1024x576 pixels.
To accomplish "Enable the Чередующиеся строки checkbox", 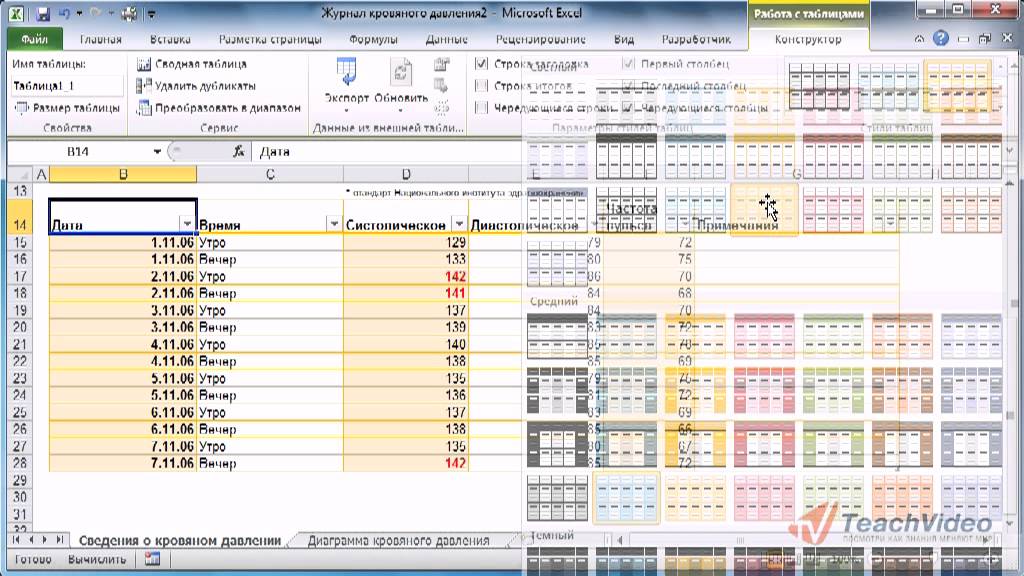I will click(481, 108).
